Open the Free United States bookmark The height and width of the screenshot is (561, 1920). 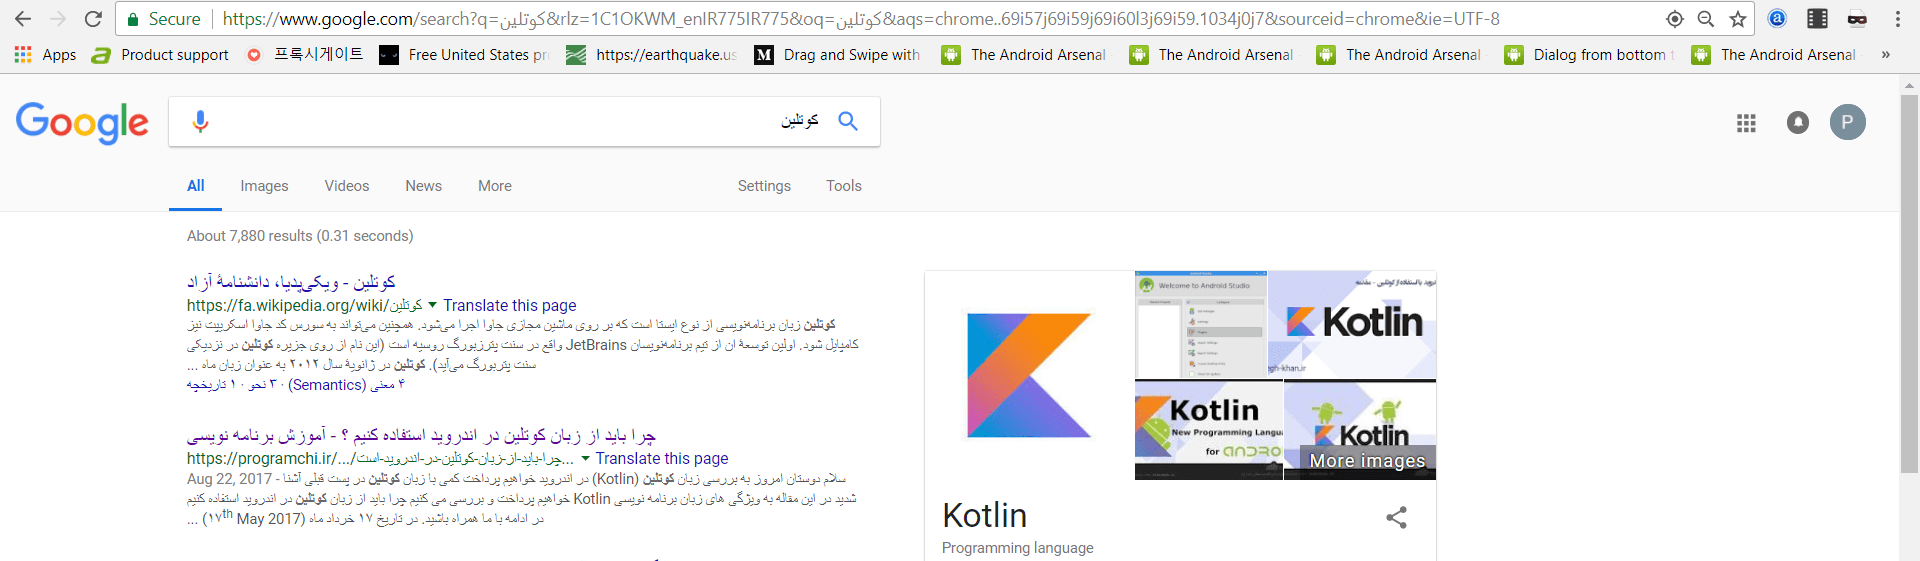[465, 55]
